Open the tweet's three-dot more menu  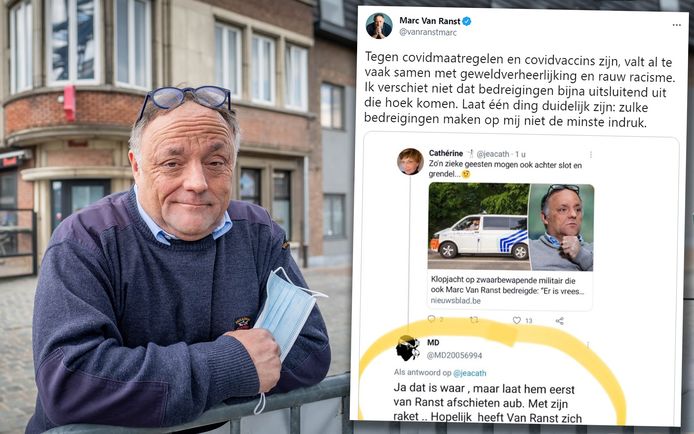coord(676,25)
